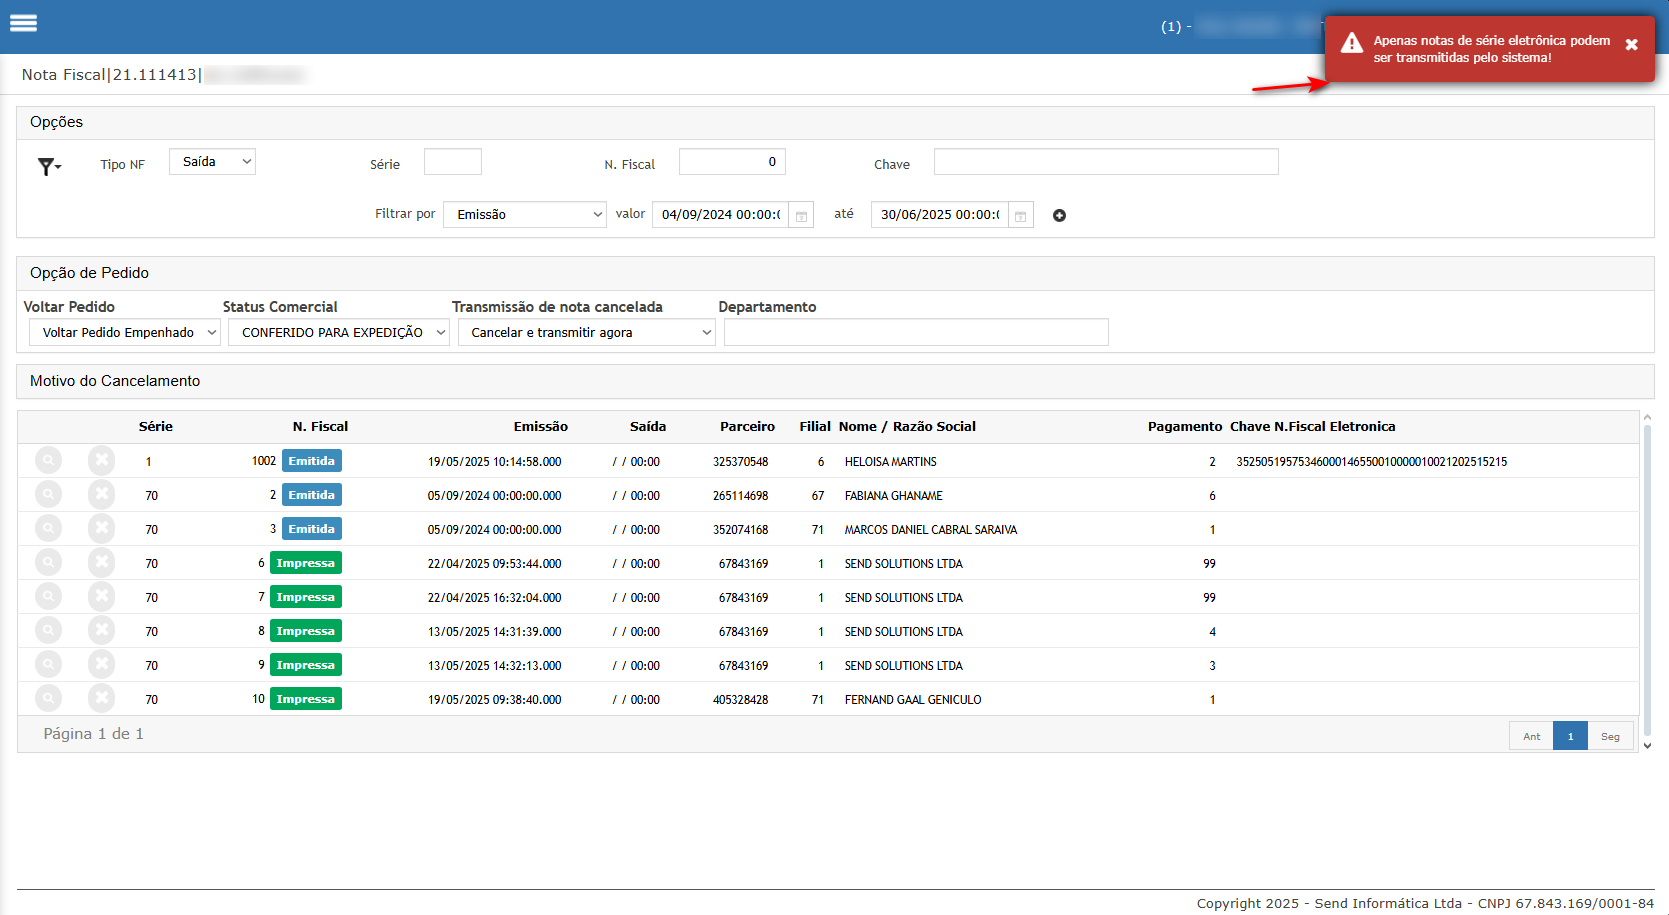
Task: Cancel the MARCOS DANIEL CABRAL SARAIVA note
Action: [x=101, y=528]
